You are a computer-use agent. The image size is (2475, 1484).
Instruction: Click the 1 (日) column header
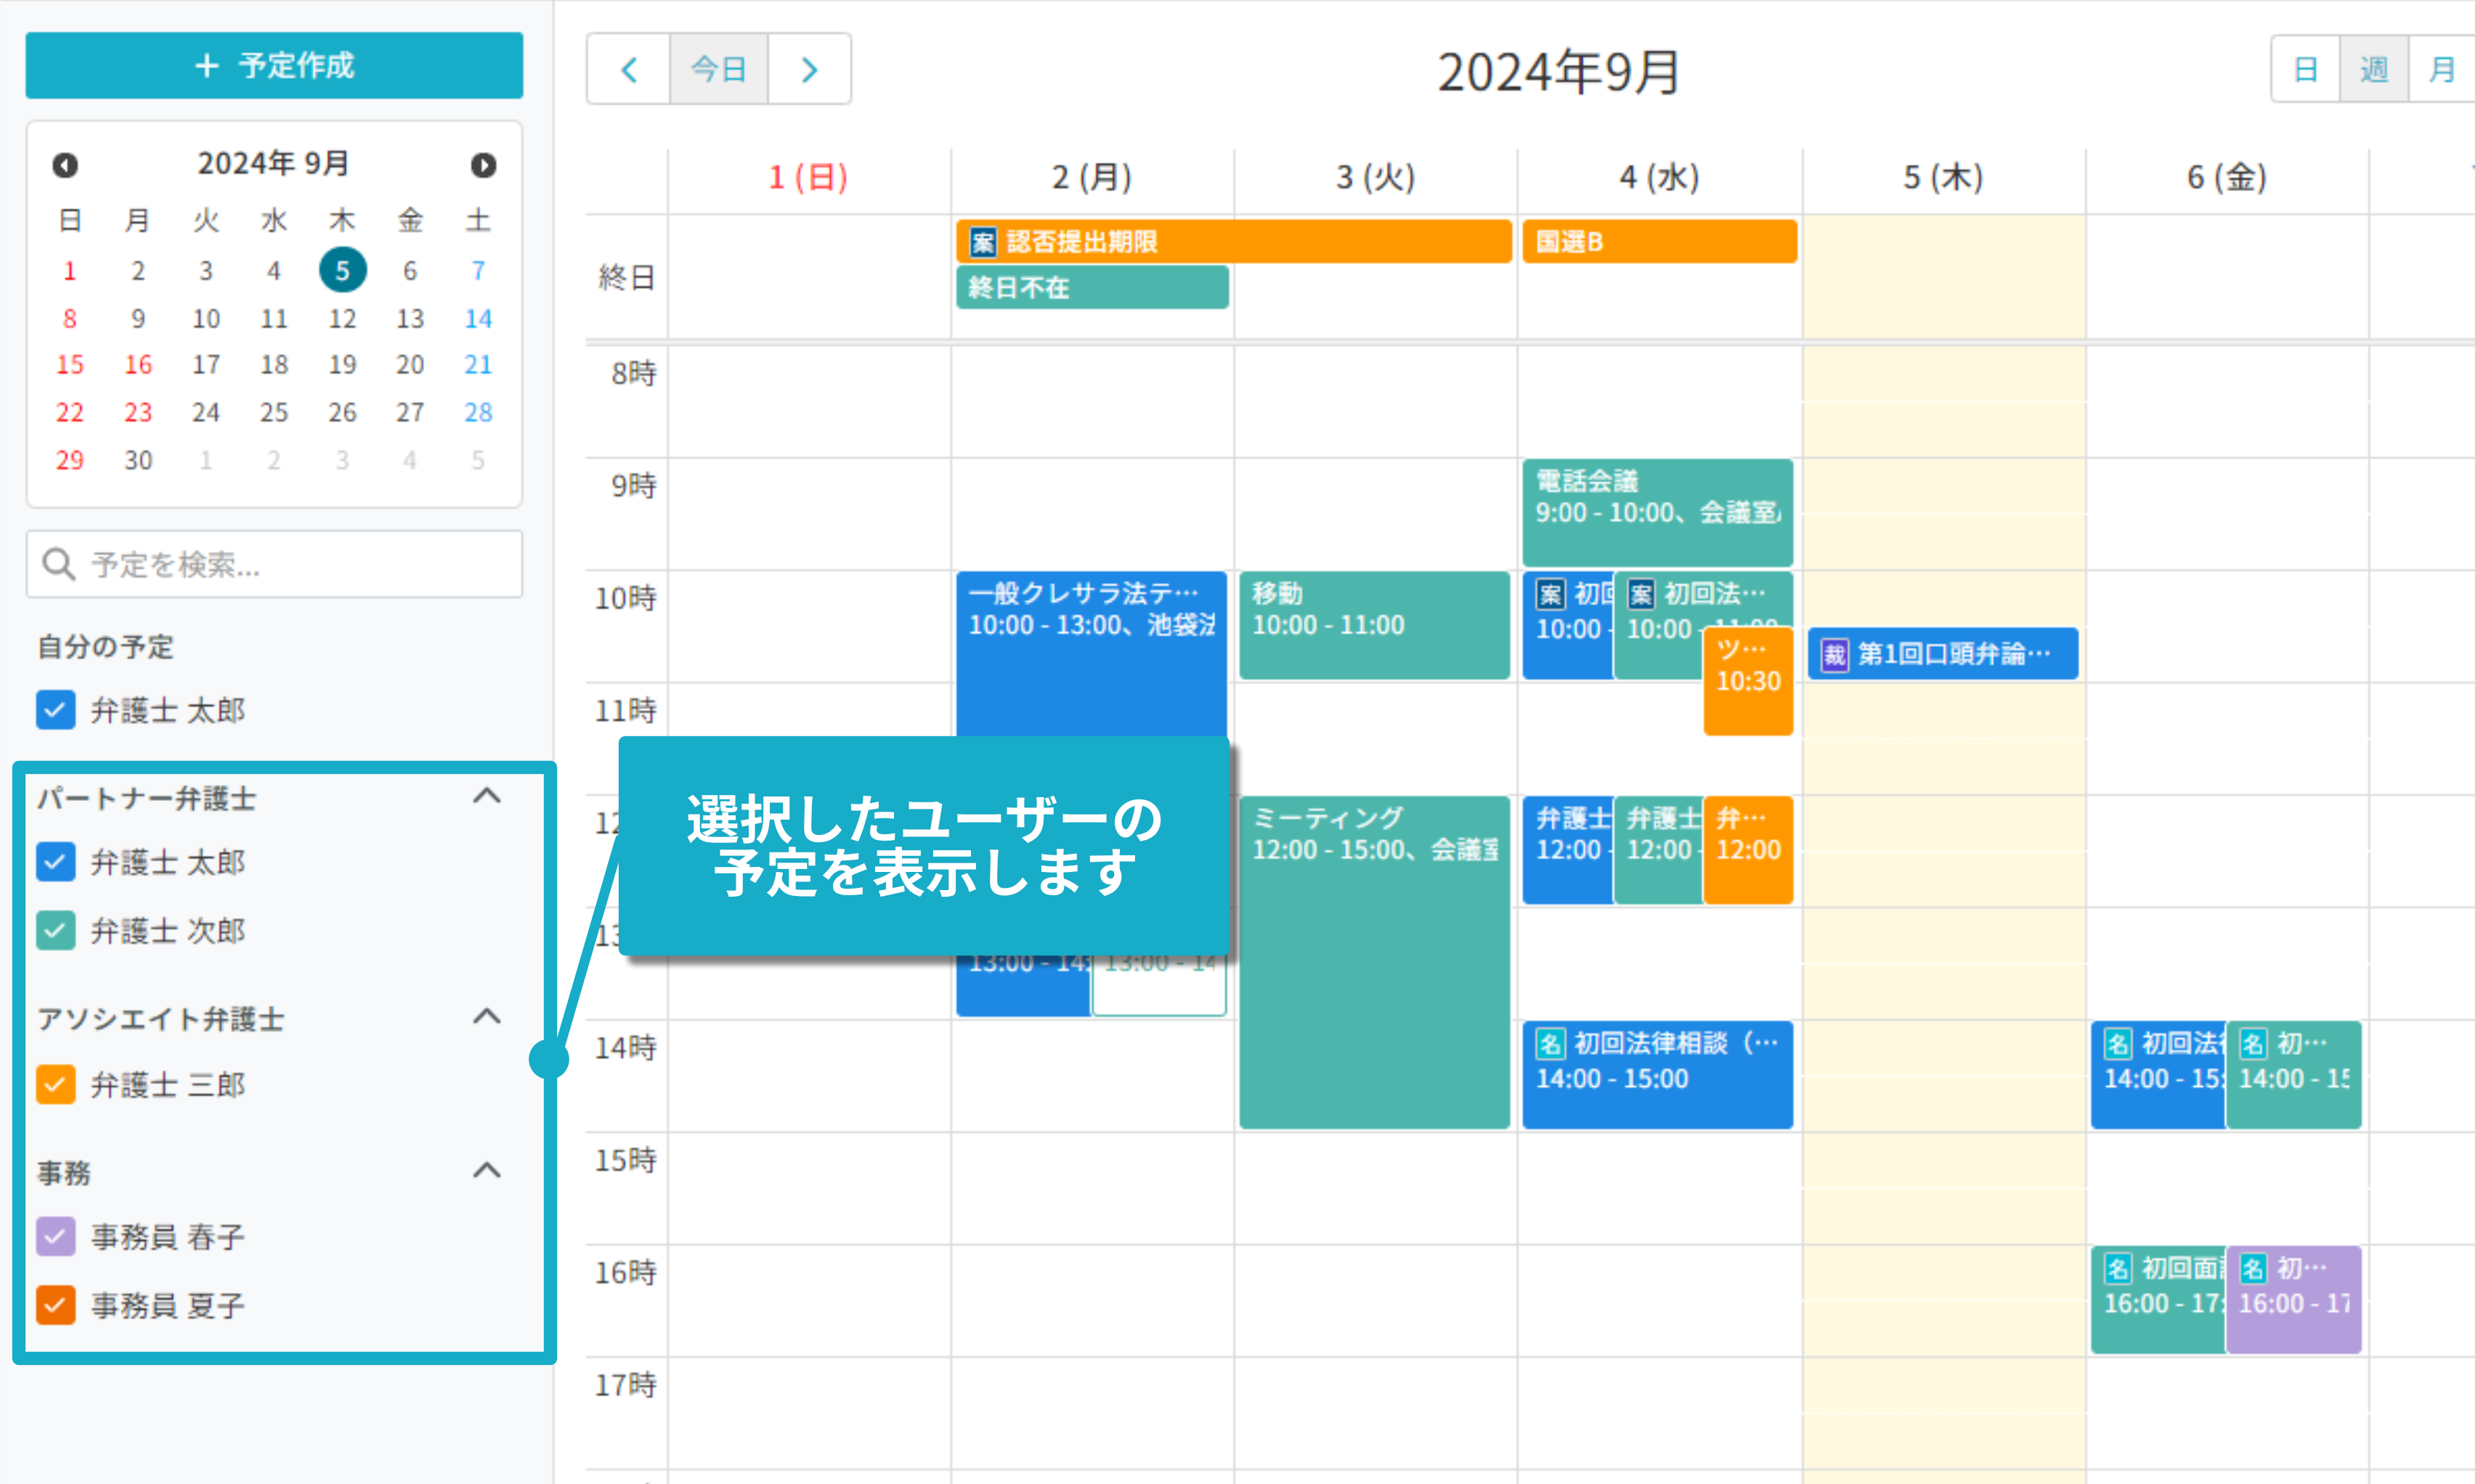point(808,178)
